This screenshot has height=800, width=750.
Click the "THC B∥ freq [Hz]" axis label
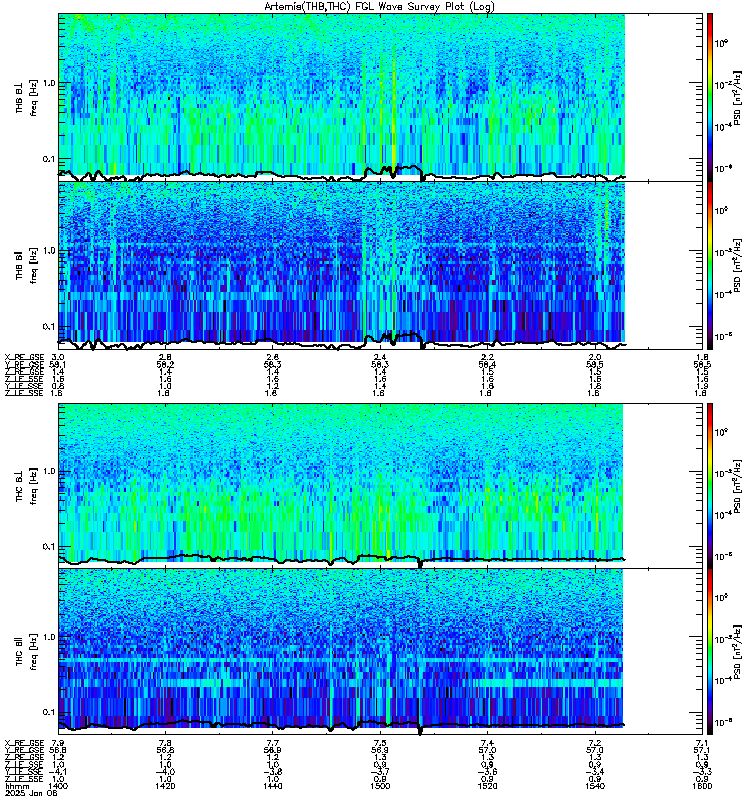[26, 652]
